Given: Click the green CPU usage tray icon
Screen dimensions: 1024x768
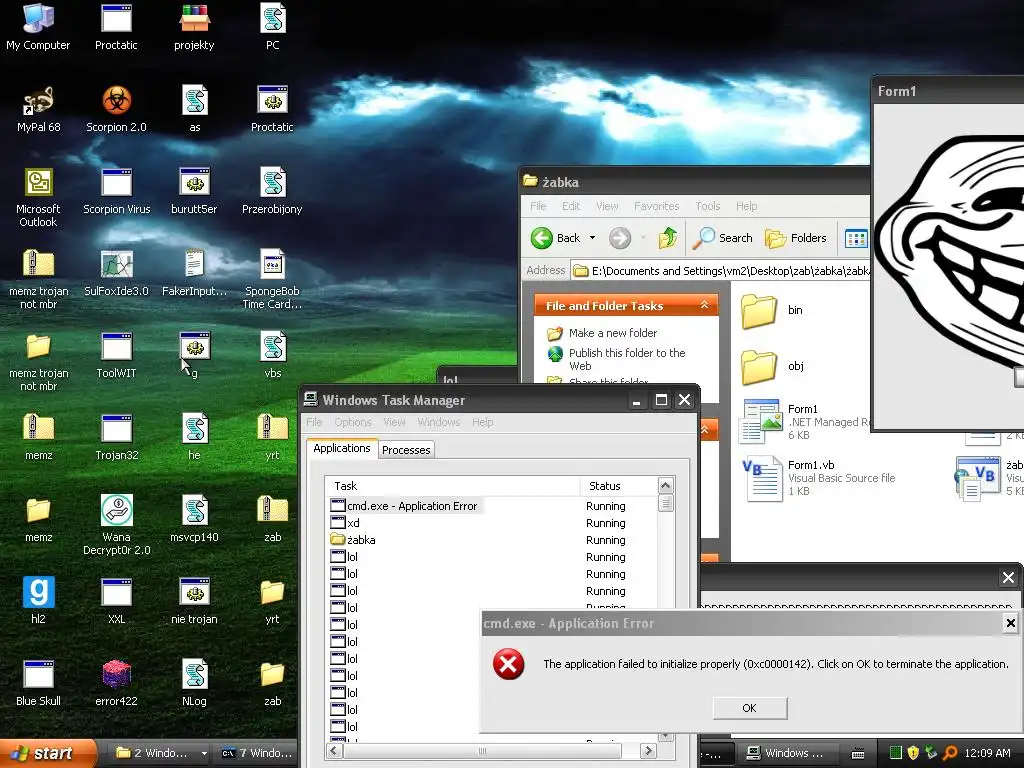Looking at the screenshot, I should pos(896,753).
